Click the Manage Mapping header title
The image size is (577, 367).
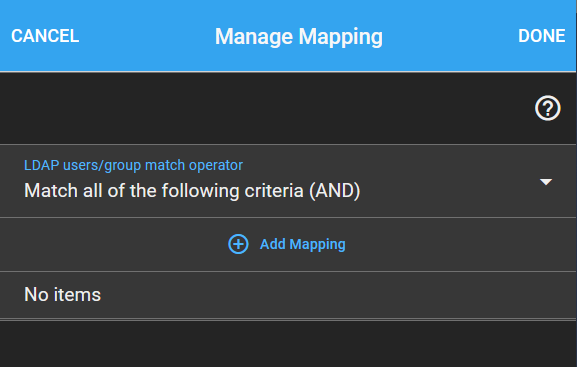(299, 37)
